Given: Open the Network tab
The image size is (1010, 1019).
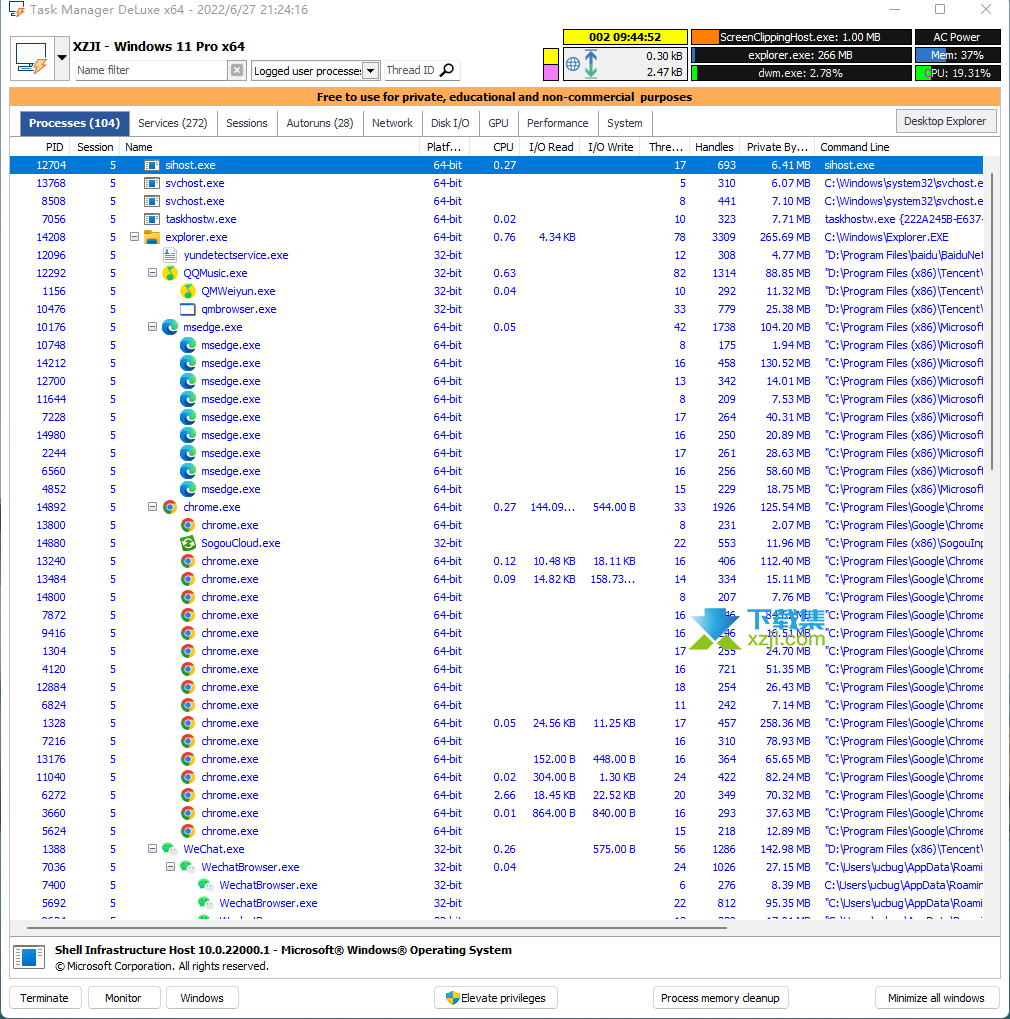Looking at the screenshot, I should pos(393,123).
